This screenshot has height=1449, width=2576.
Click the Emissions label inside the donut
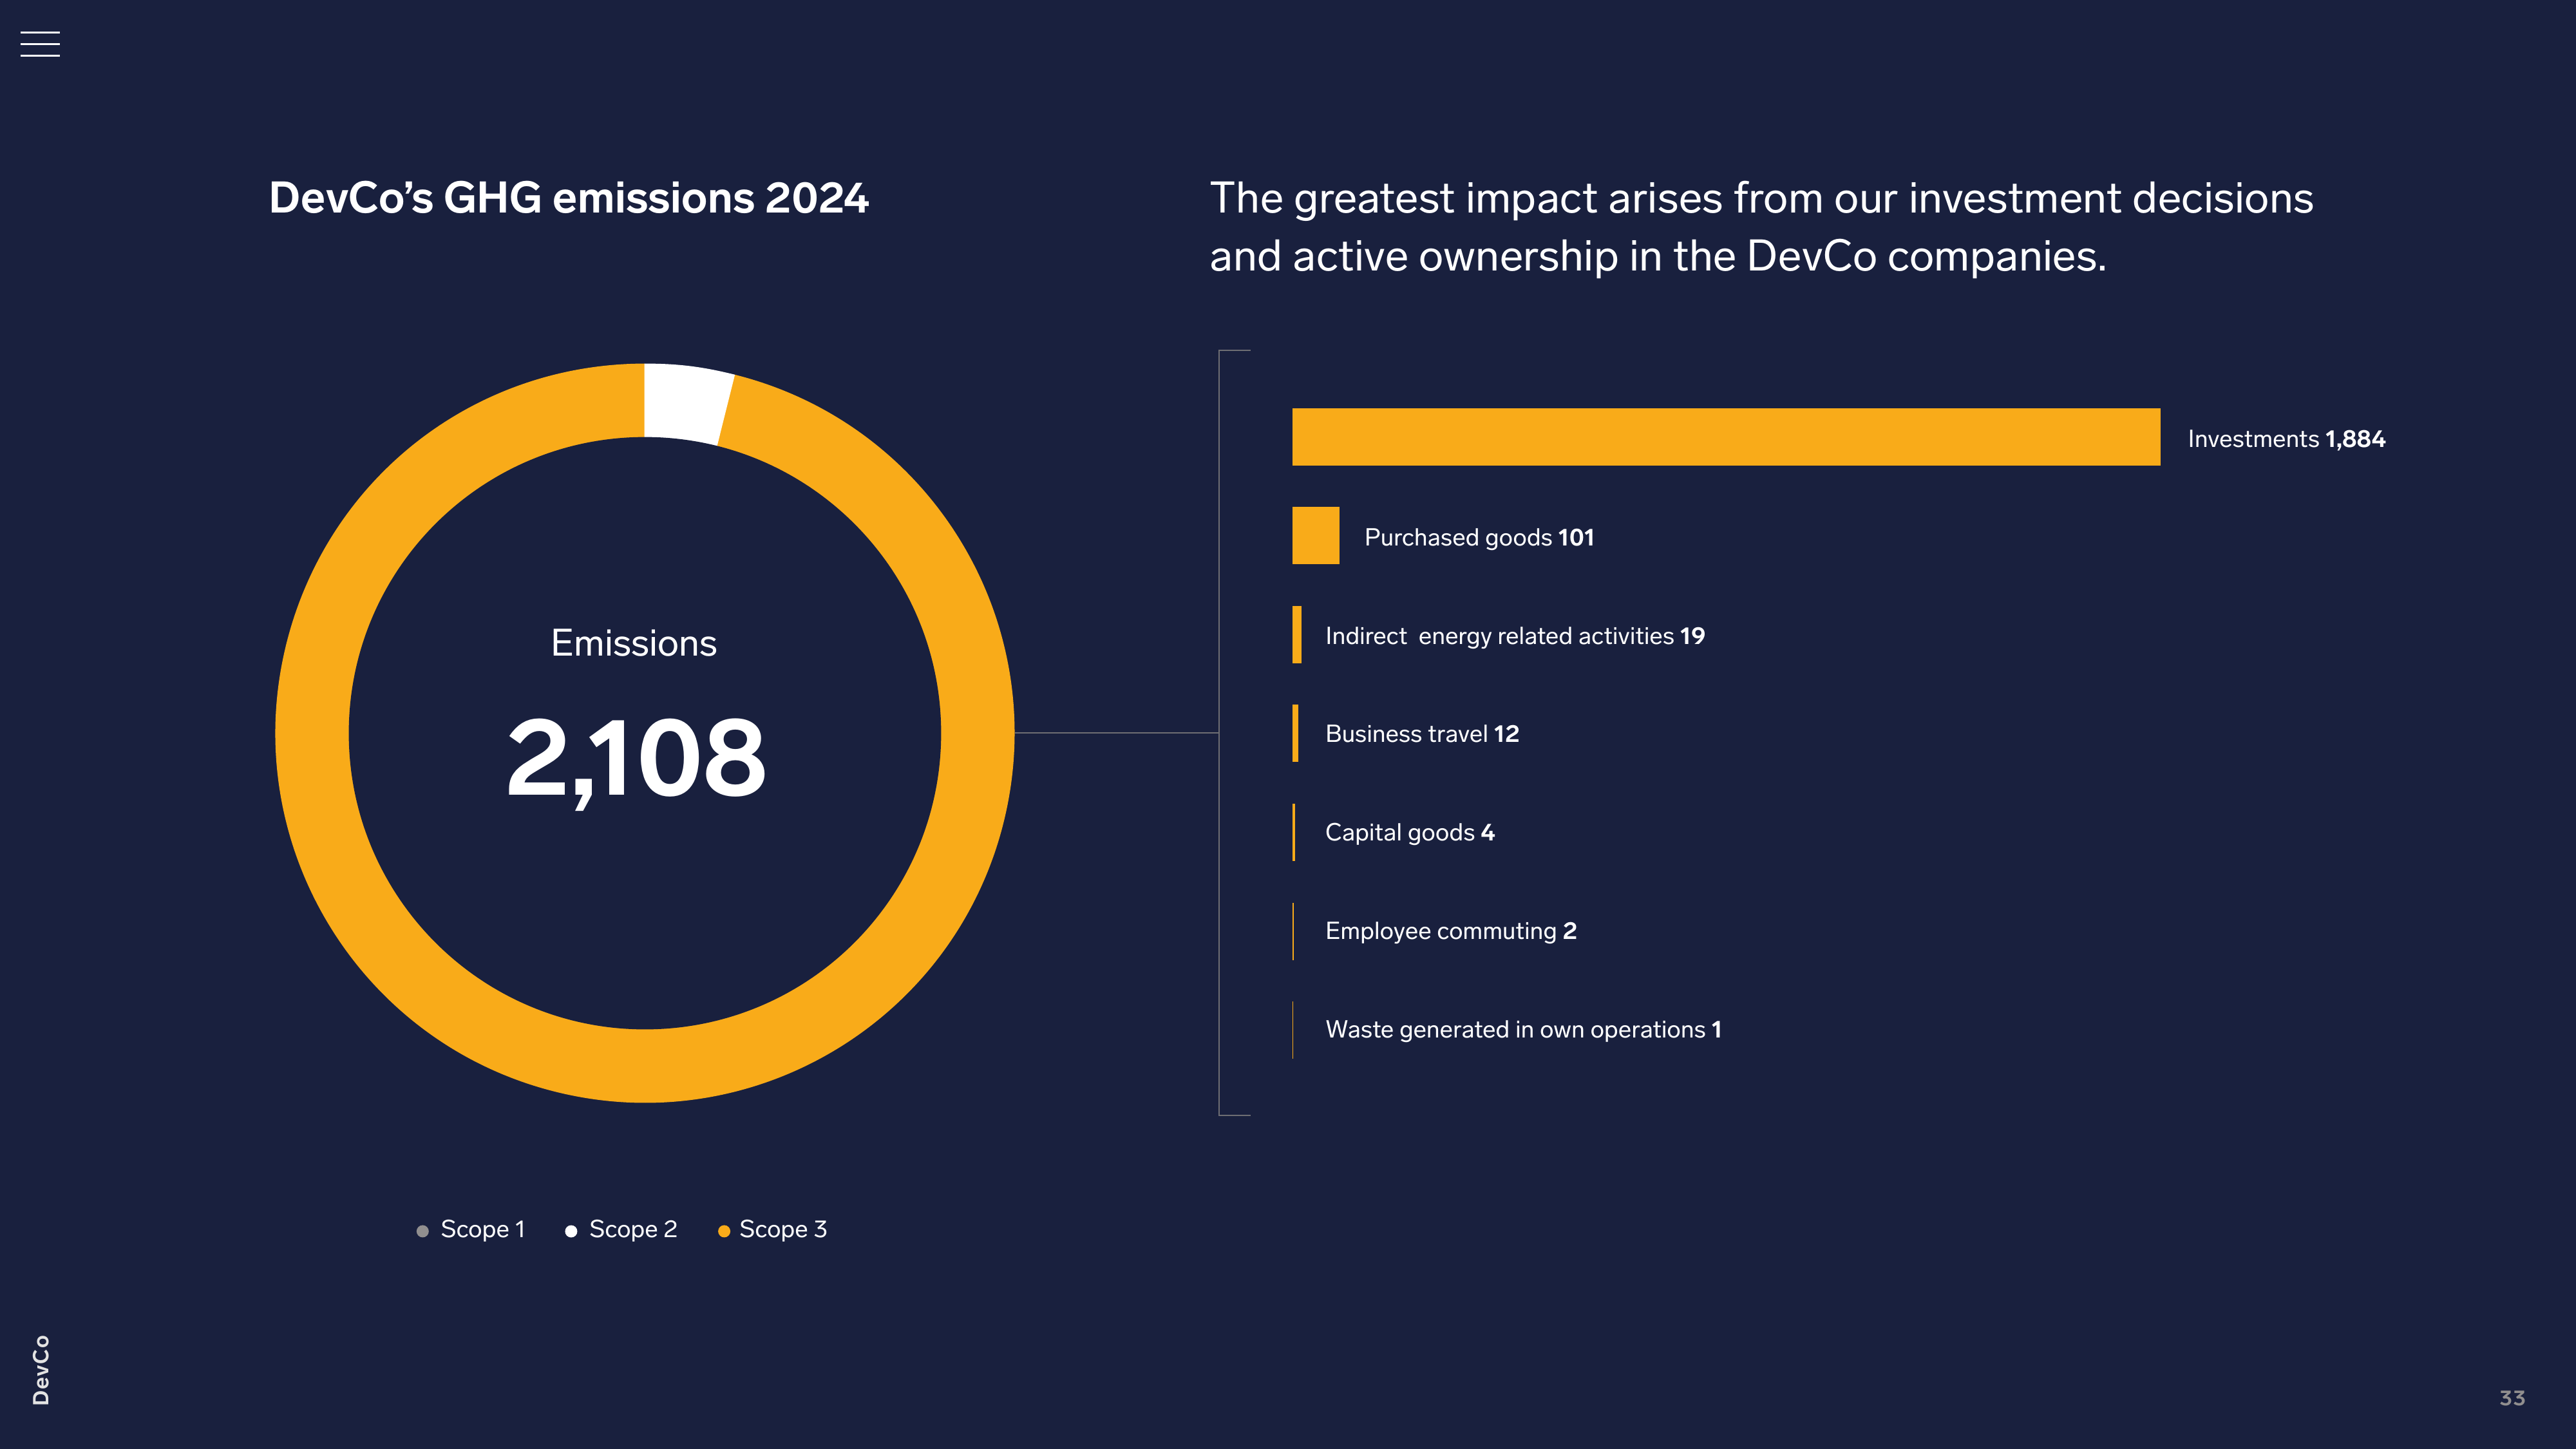(634, 643)
